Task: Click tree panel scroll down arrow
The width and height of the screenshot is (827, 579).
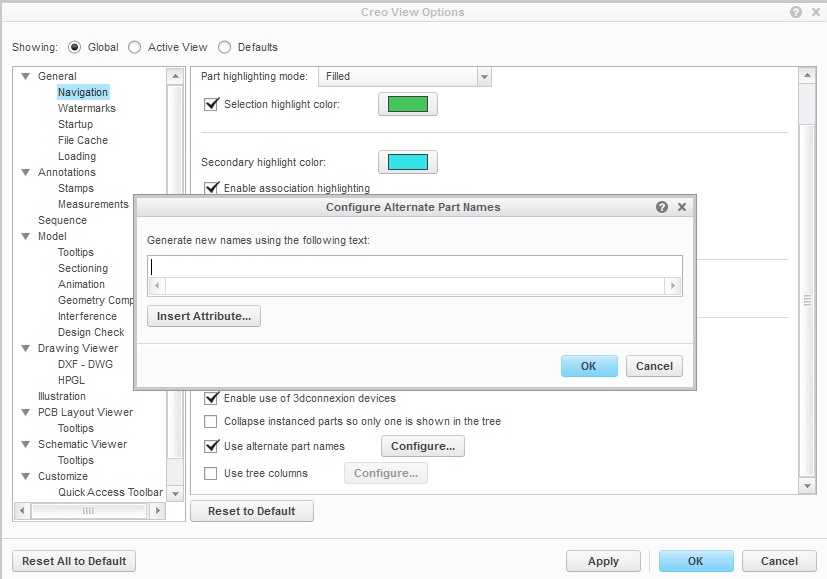Action: 175,494
